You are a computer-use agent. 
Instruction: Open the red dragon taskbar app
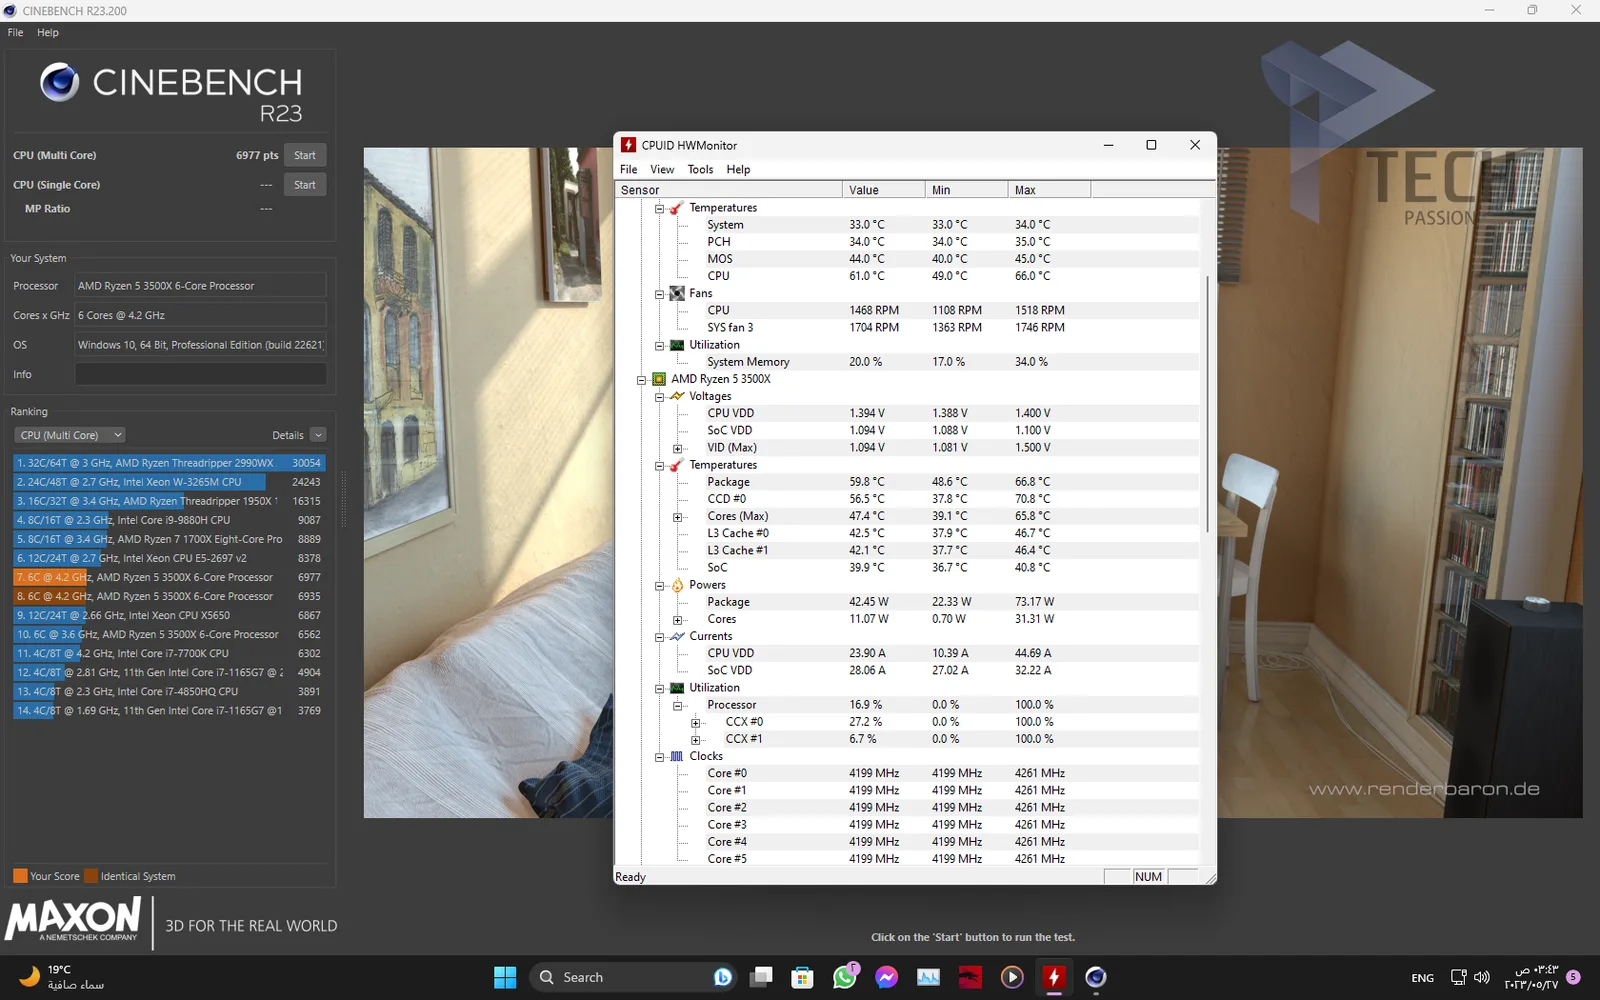(970, 977)
